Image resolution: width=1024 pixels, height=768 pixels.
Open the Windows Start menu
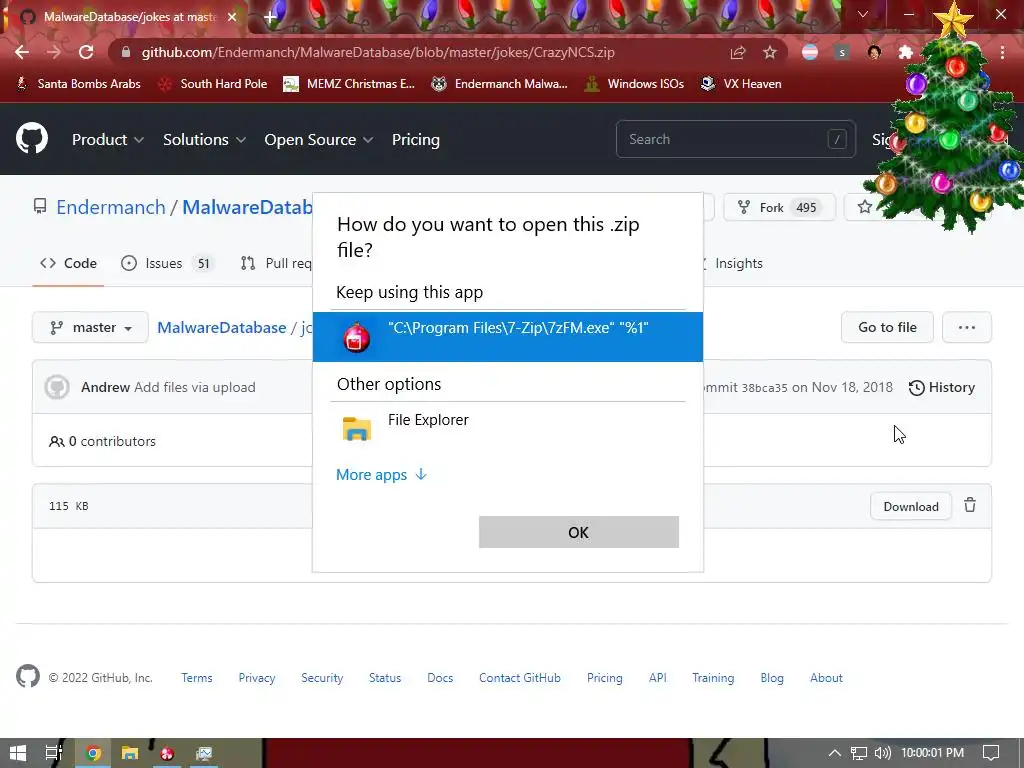tap(18, 753)
